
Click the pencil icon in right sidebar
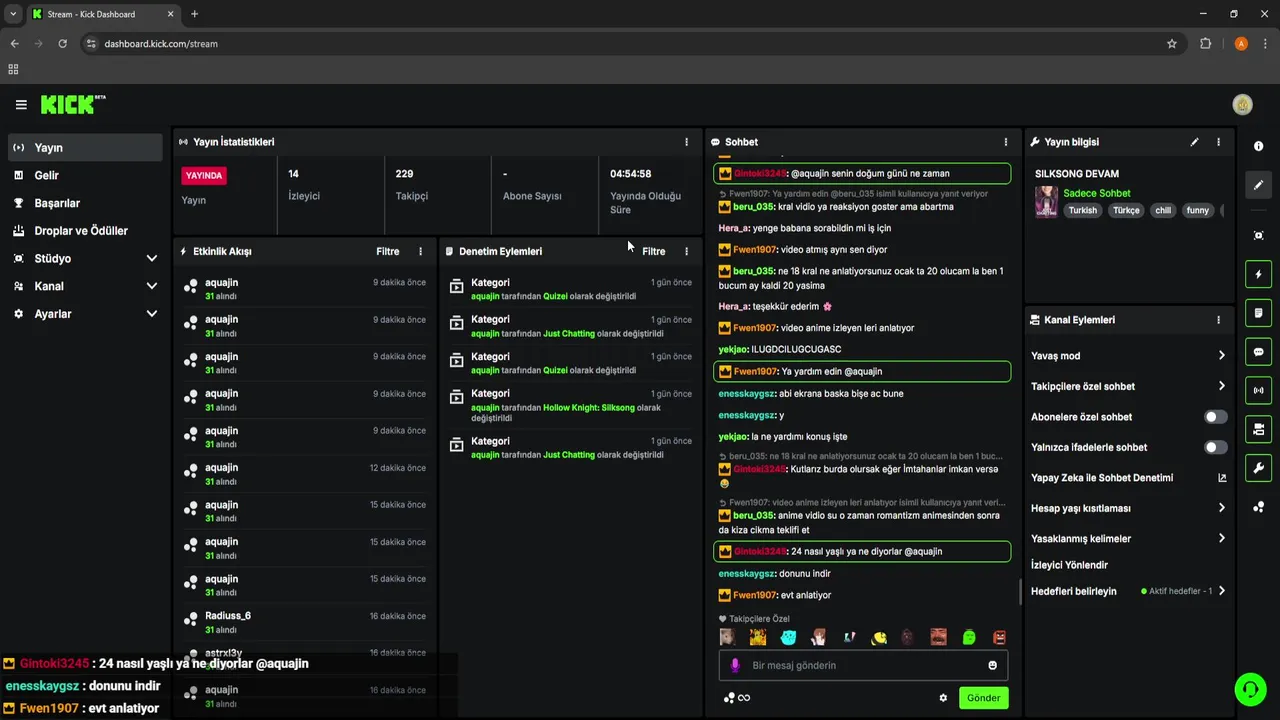point(1258,185)
